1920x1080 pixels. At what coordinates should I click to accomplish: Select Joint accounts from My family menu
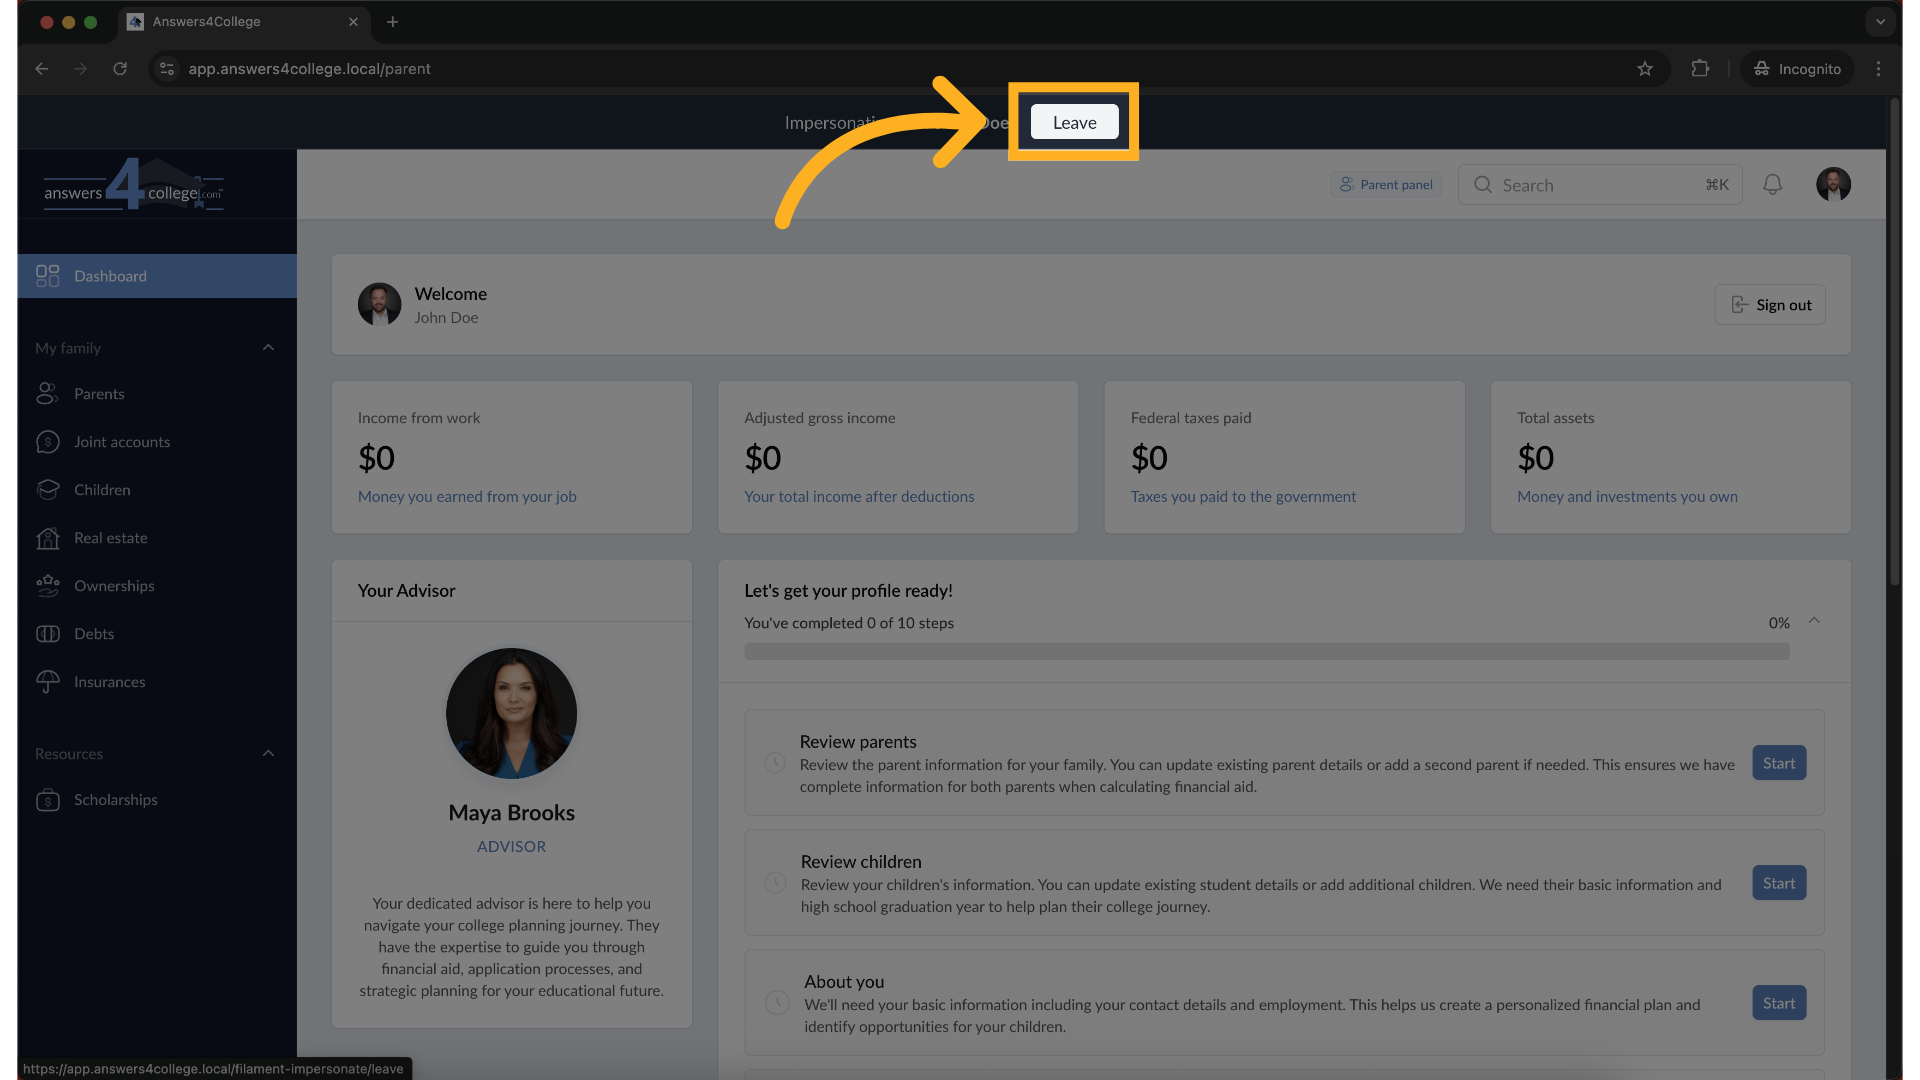point(122,441)
